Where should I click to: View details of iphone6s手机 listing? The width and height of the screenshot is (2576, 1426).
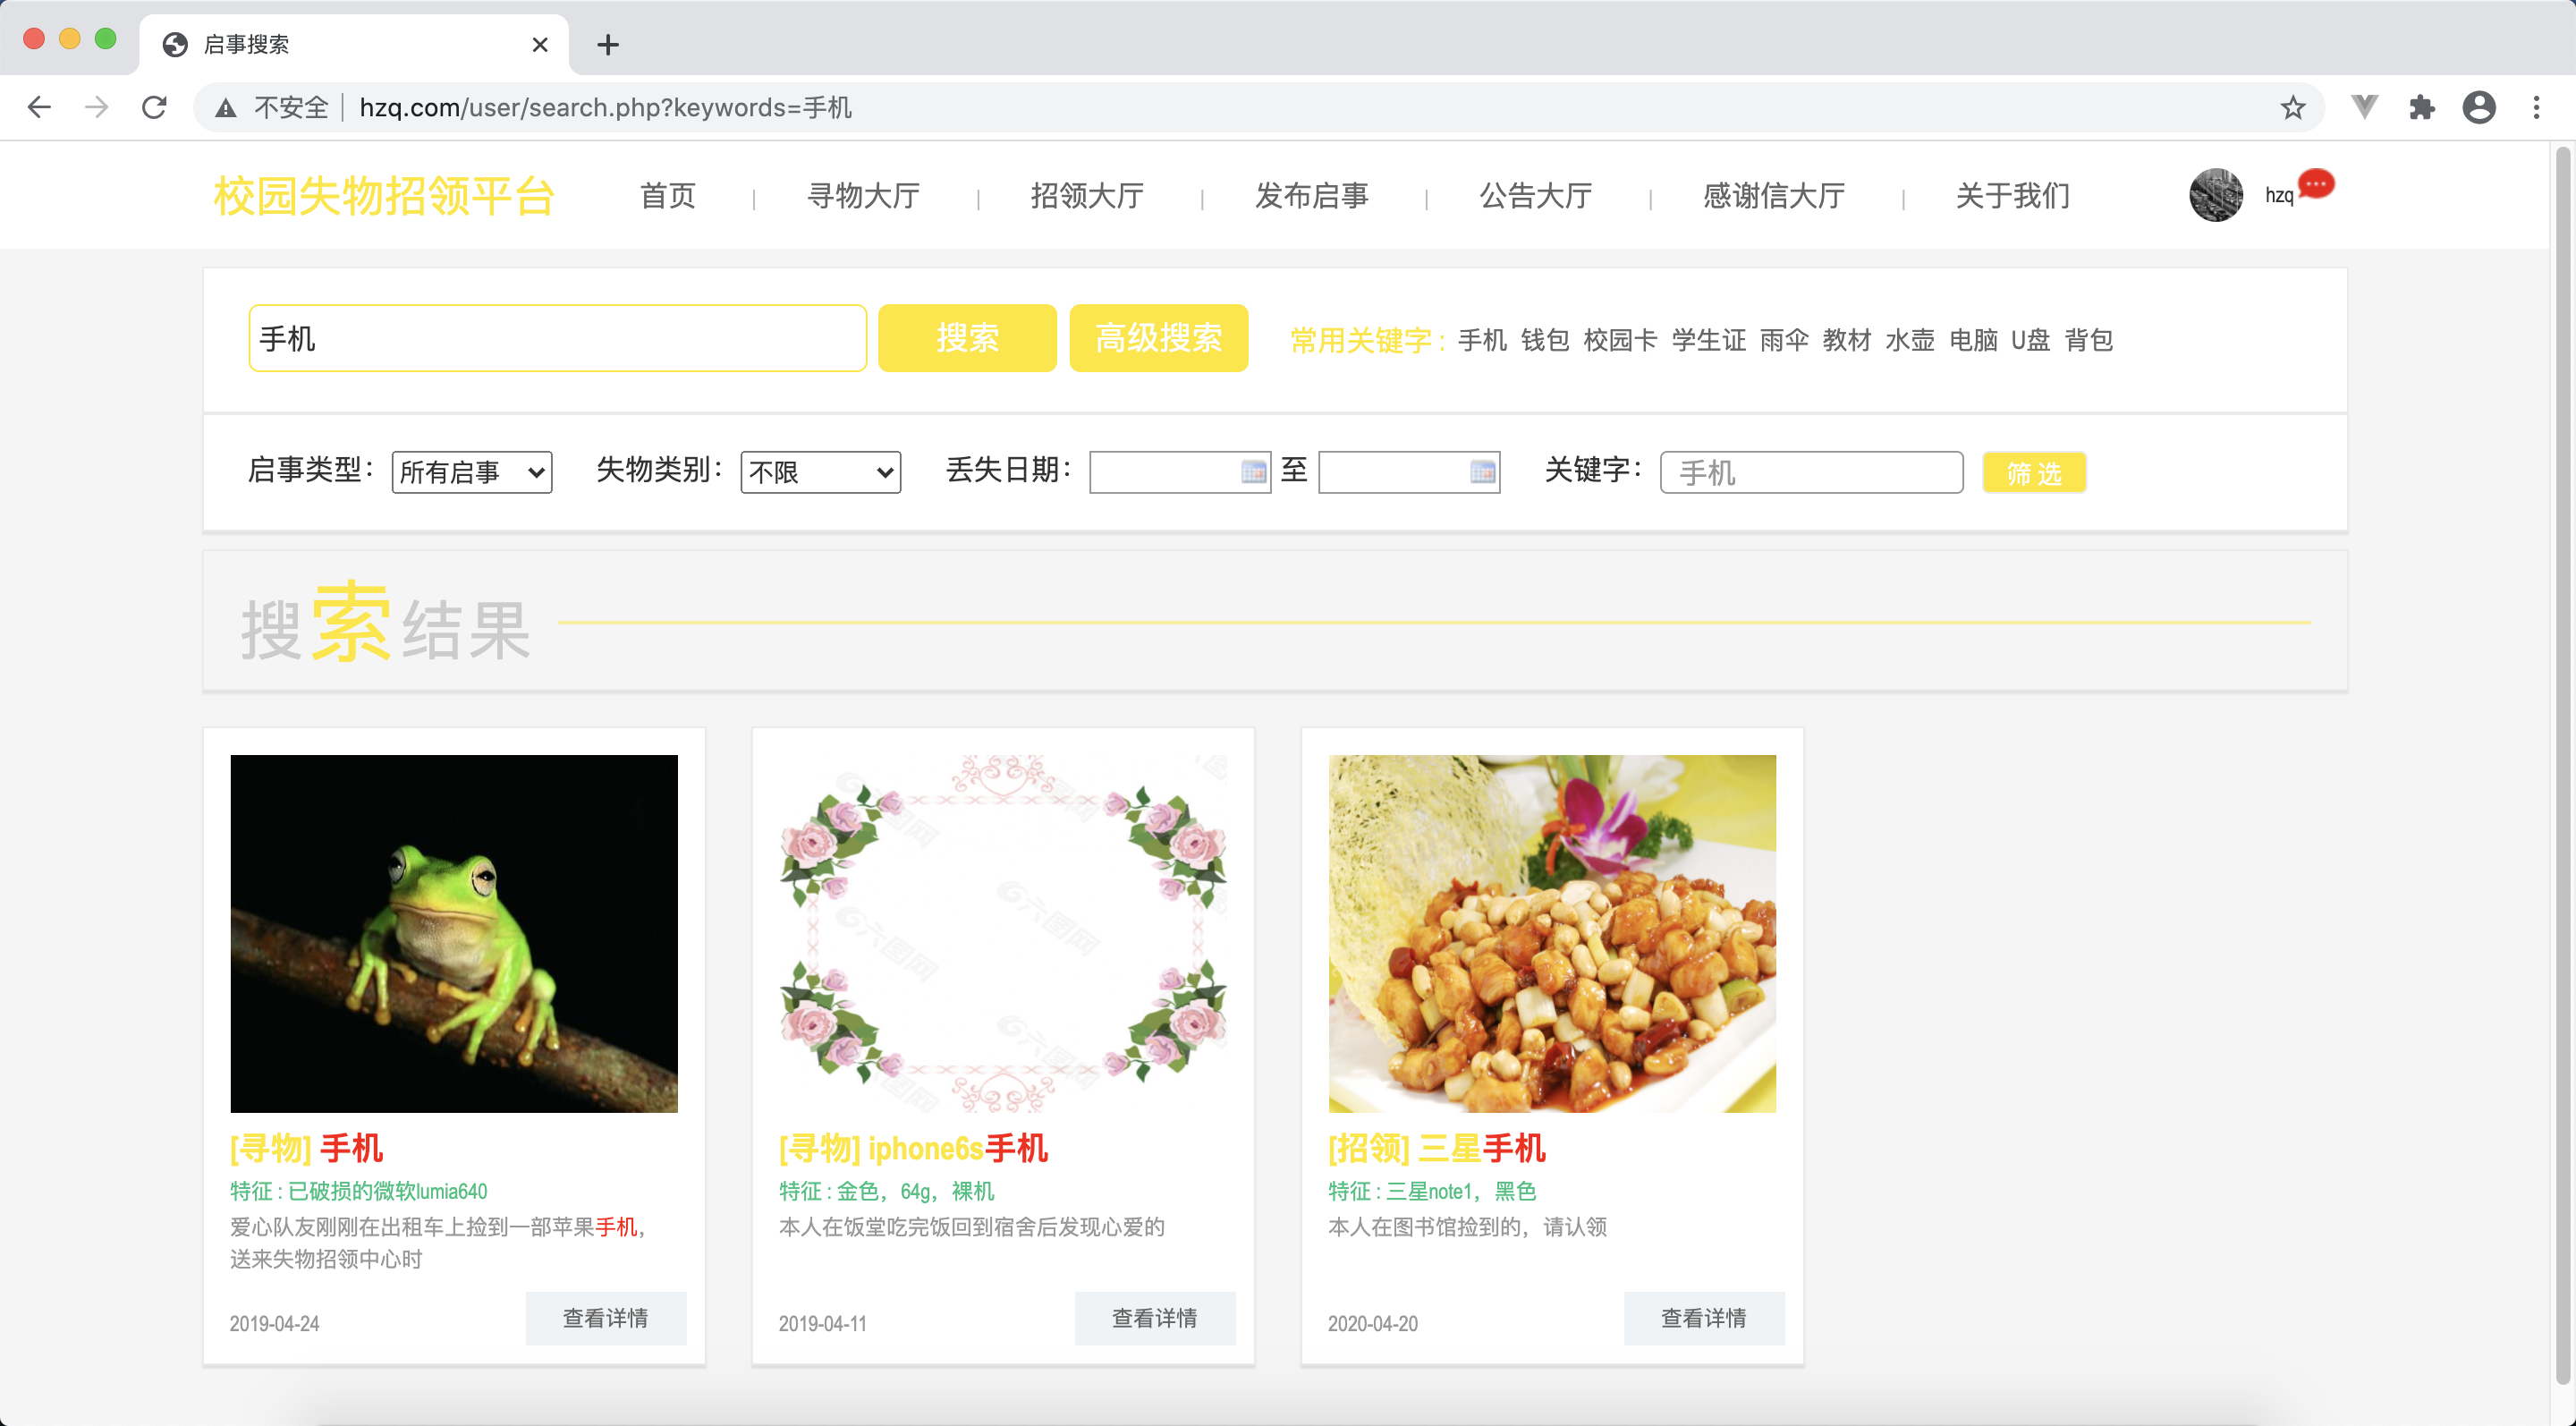click(1155, 1318)
